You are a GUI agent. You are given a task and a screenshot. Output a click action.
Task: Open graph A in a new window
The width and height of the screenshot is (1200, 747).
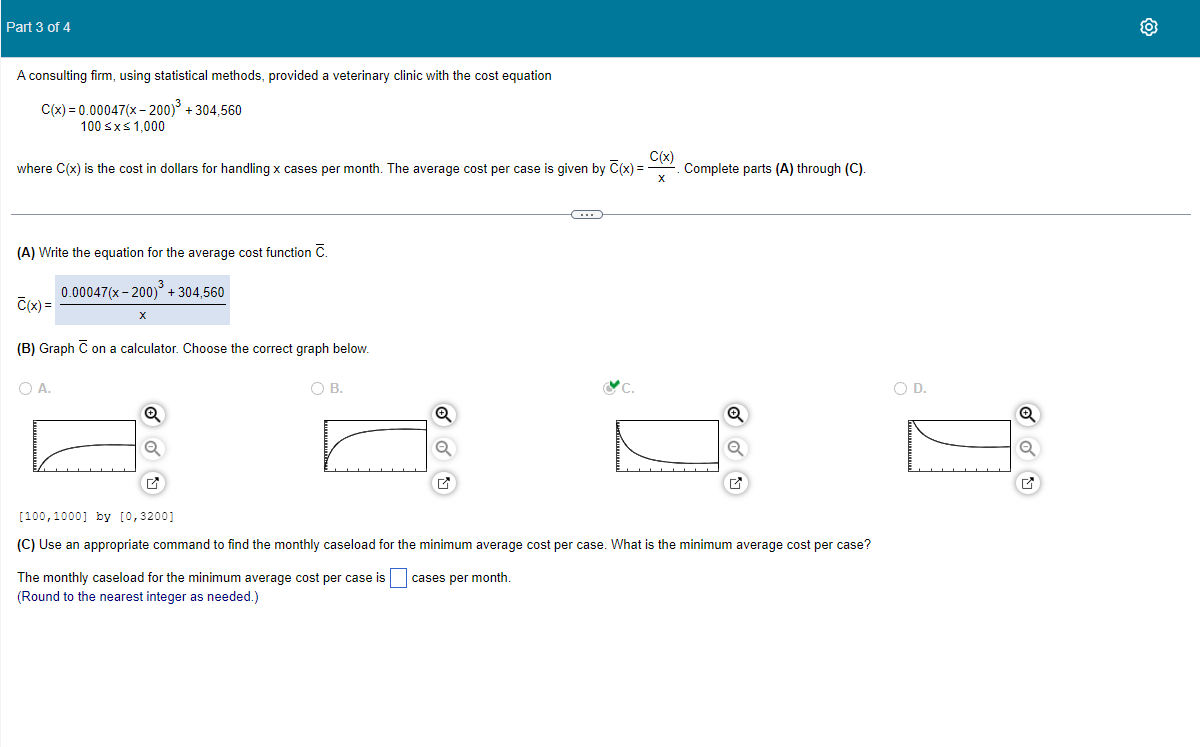coord(151,484)
